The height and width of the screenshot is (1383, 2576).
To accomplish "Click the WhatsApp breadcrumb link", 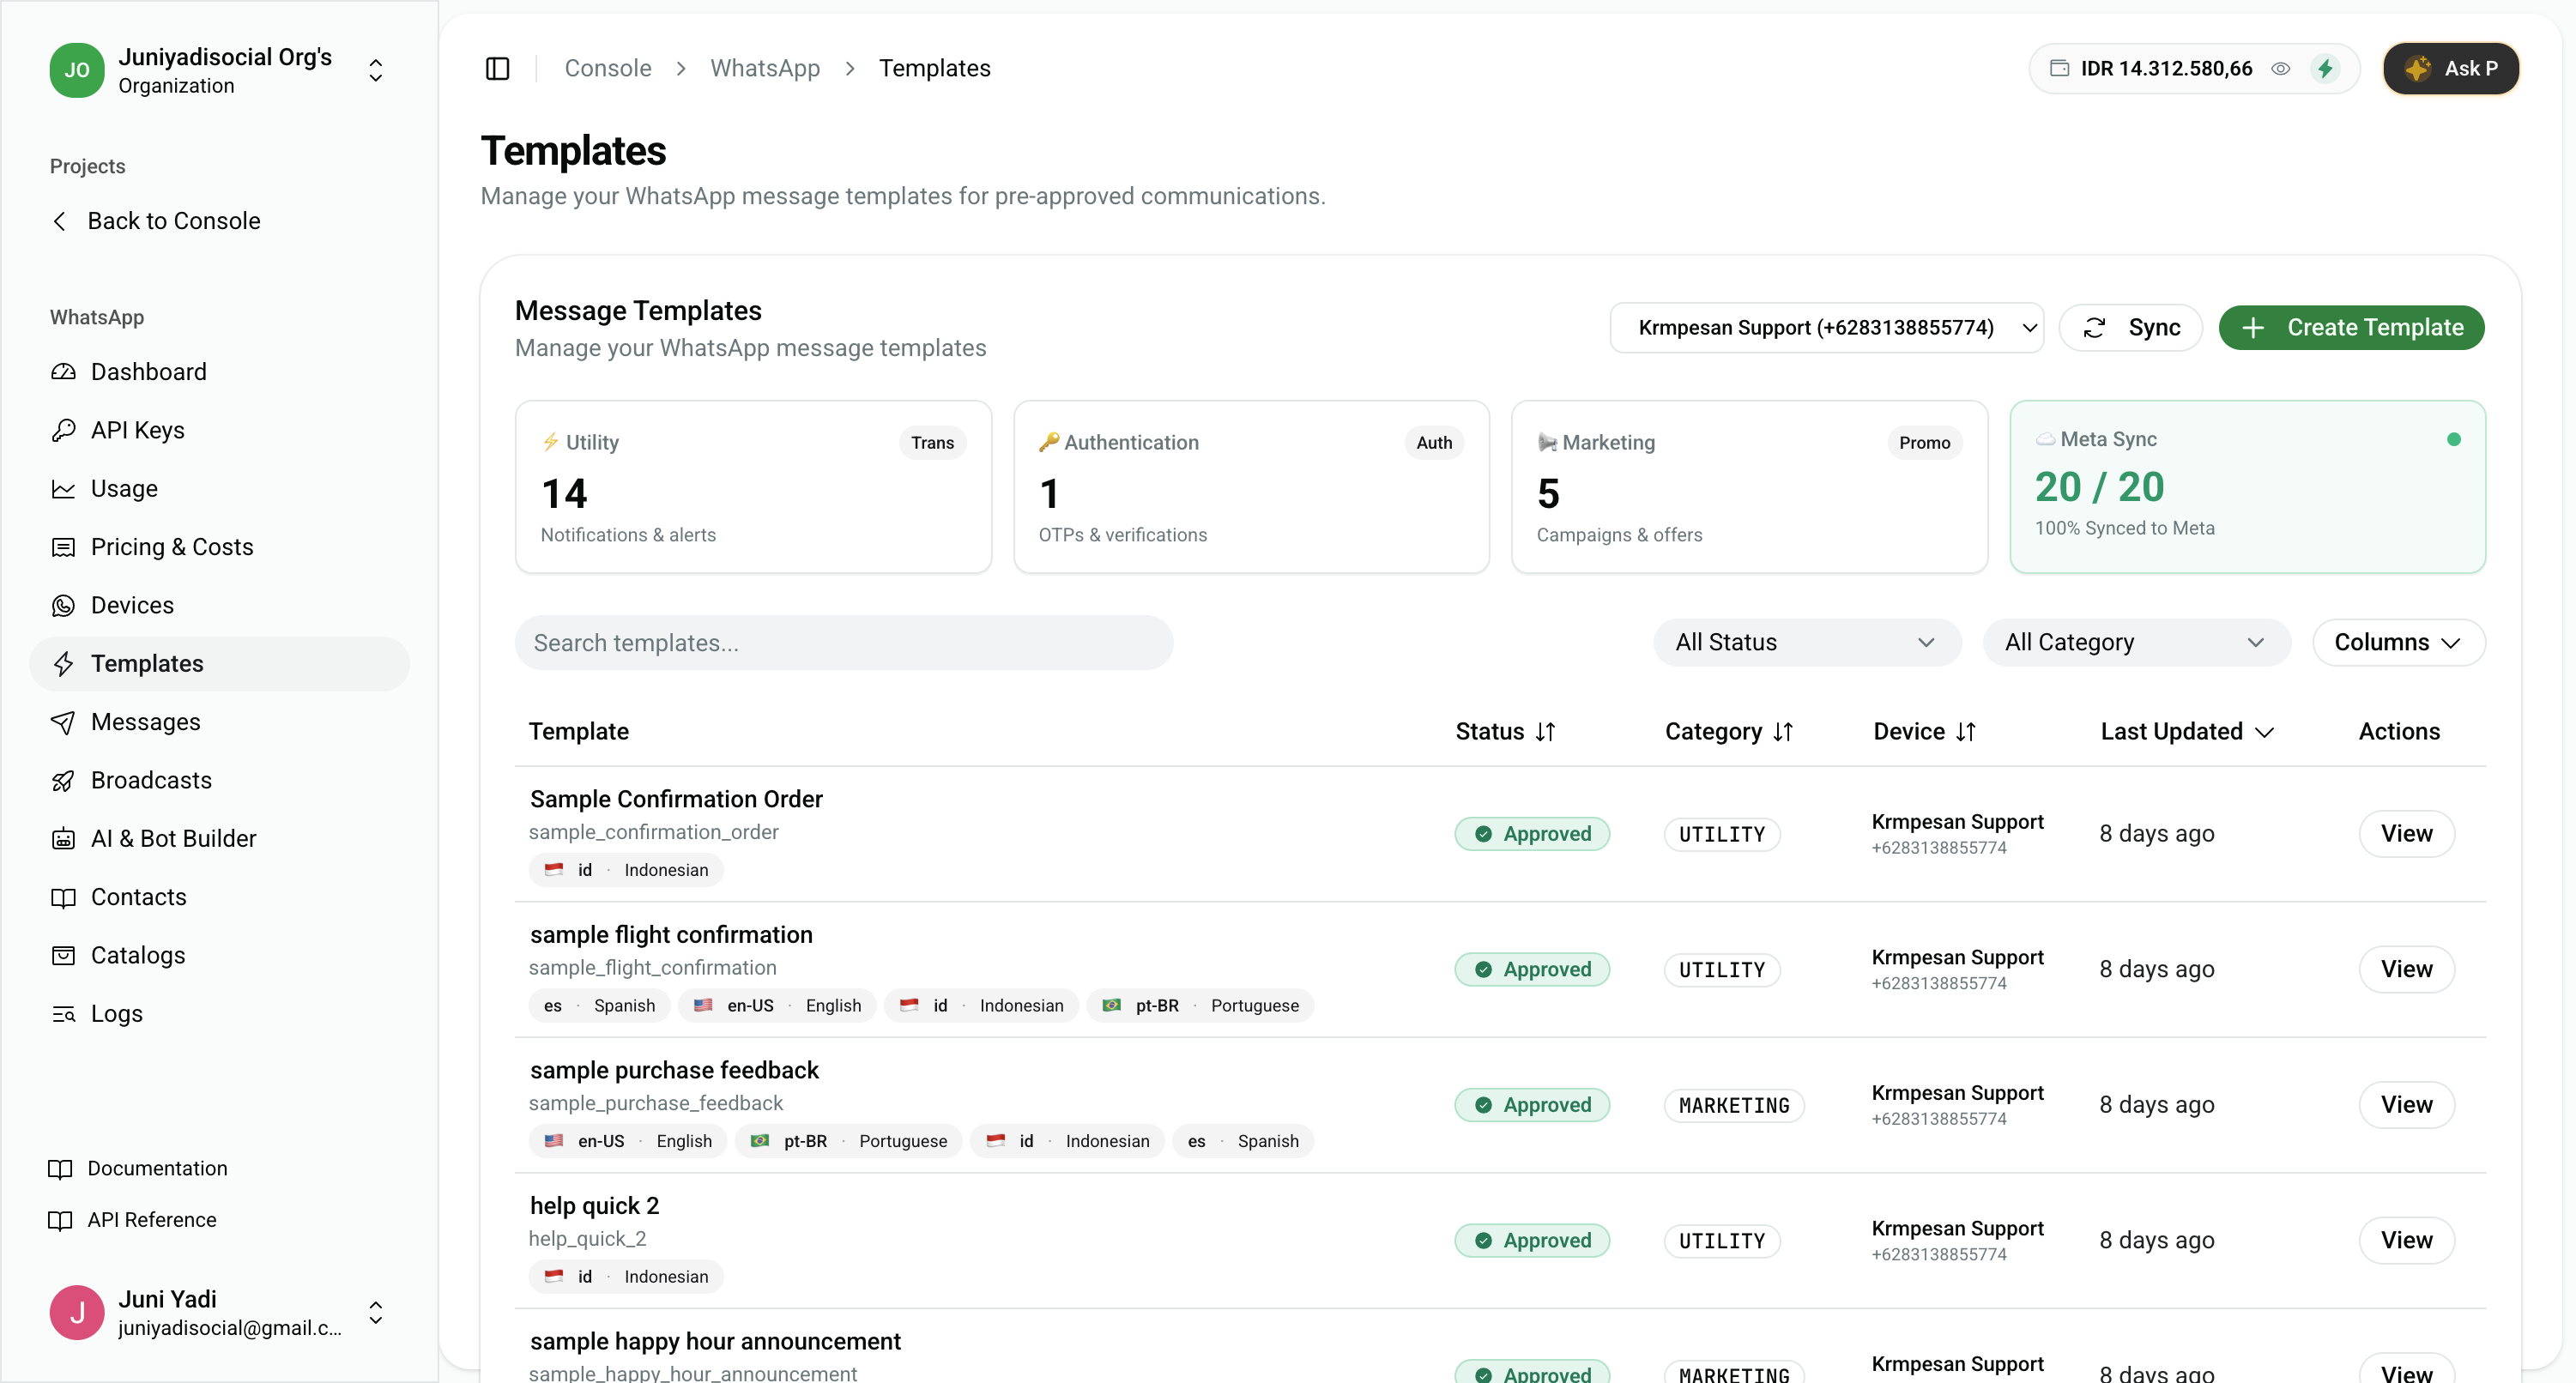I will click(765, 68).
